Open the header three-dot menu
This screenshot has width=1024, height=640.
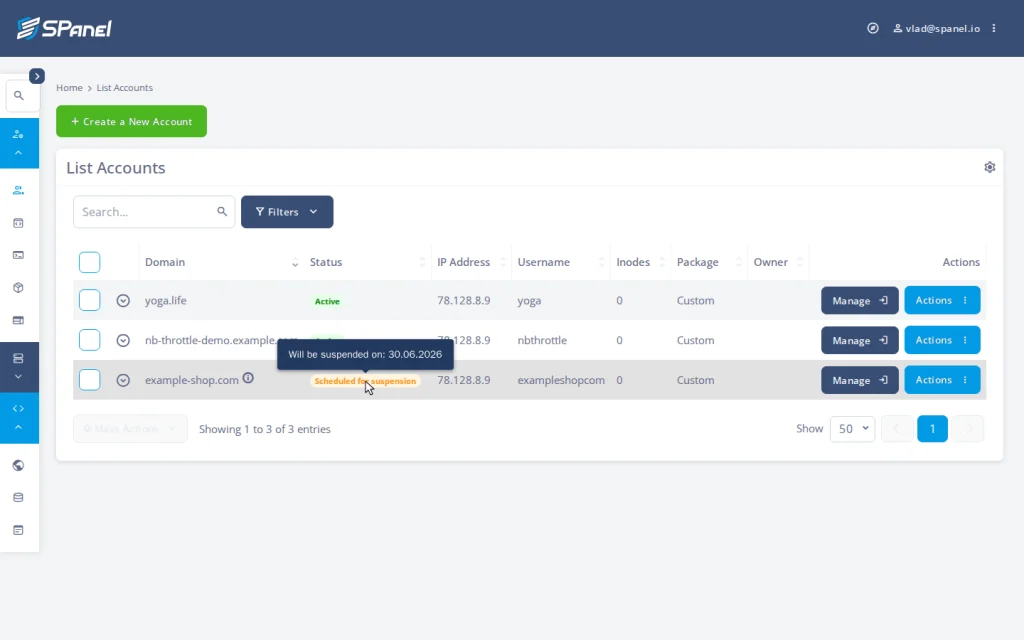[x=994, y=28]
